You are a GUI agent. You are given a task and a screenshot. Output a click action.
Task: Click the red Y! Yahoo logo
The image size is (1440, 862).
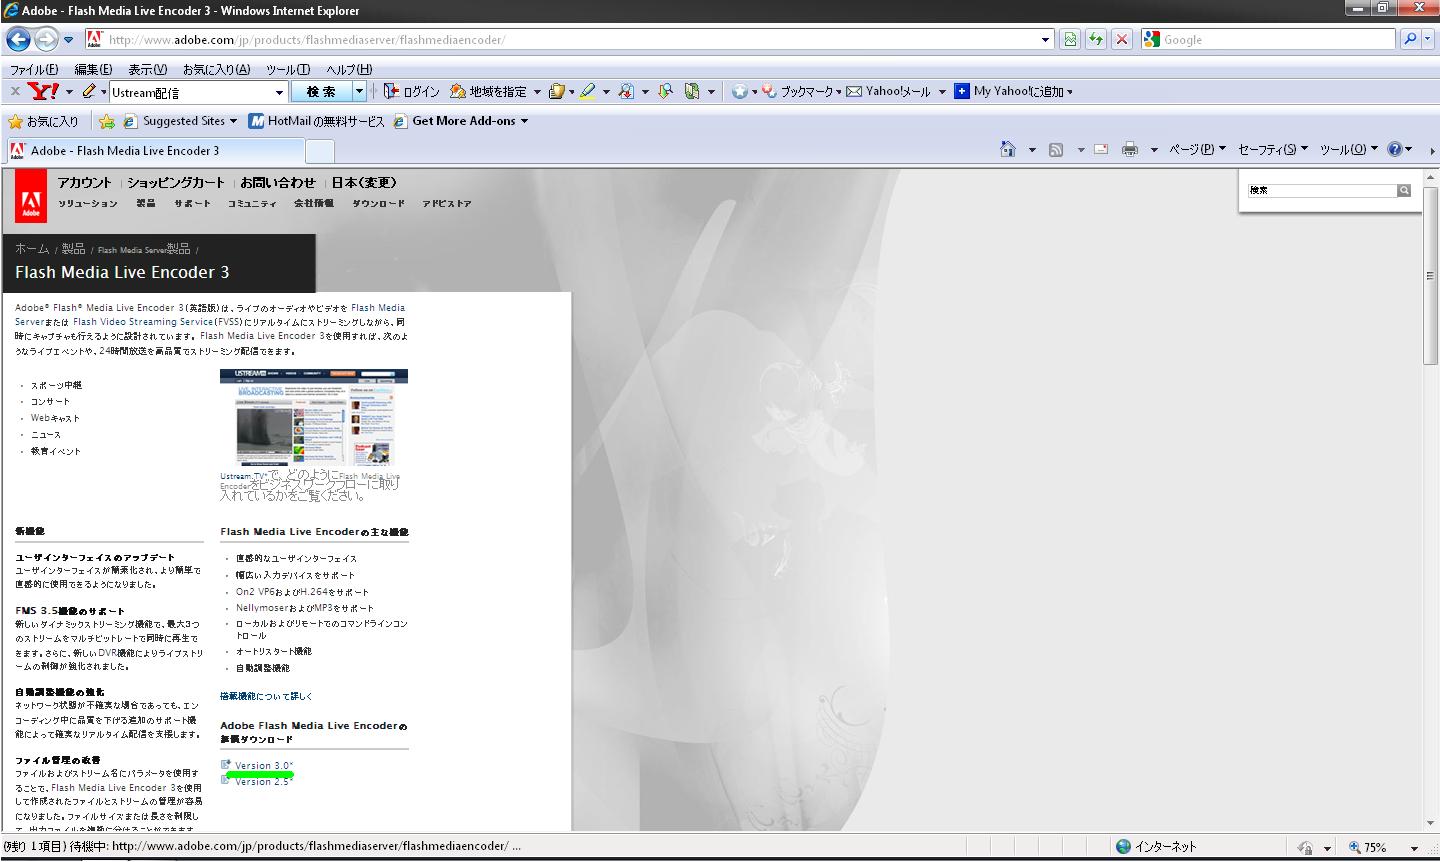tap(43, 91)
